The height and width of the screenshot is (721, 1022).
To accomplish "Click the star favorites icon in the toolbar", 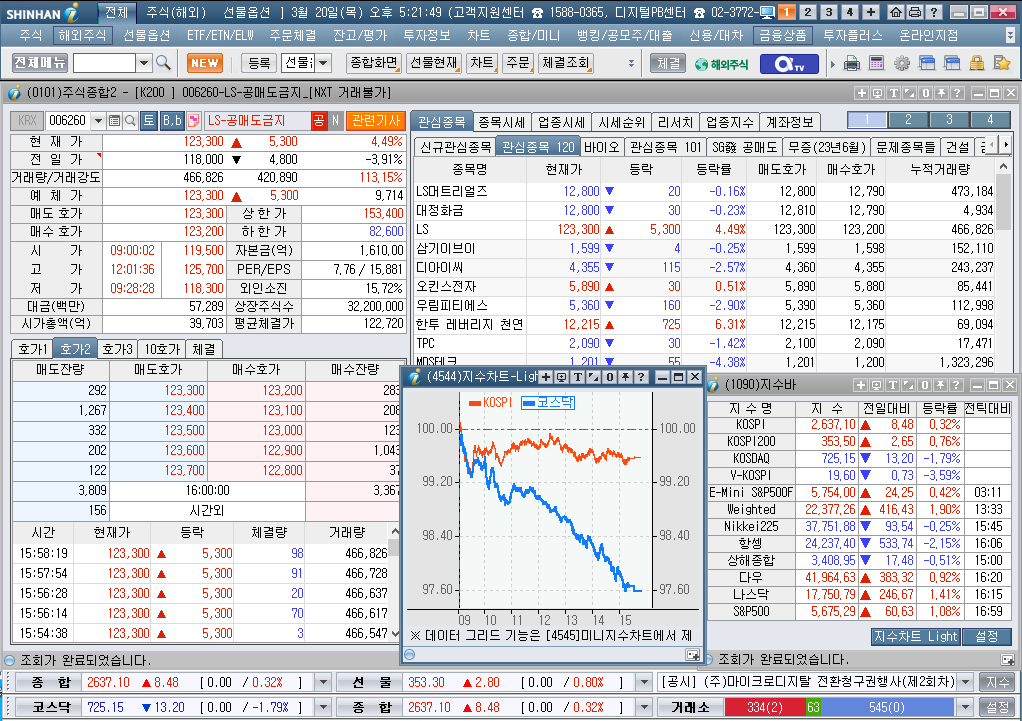I will coord(1001,63).
